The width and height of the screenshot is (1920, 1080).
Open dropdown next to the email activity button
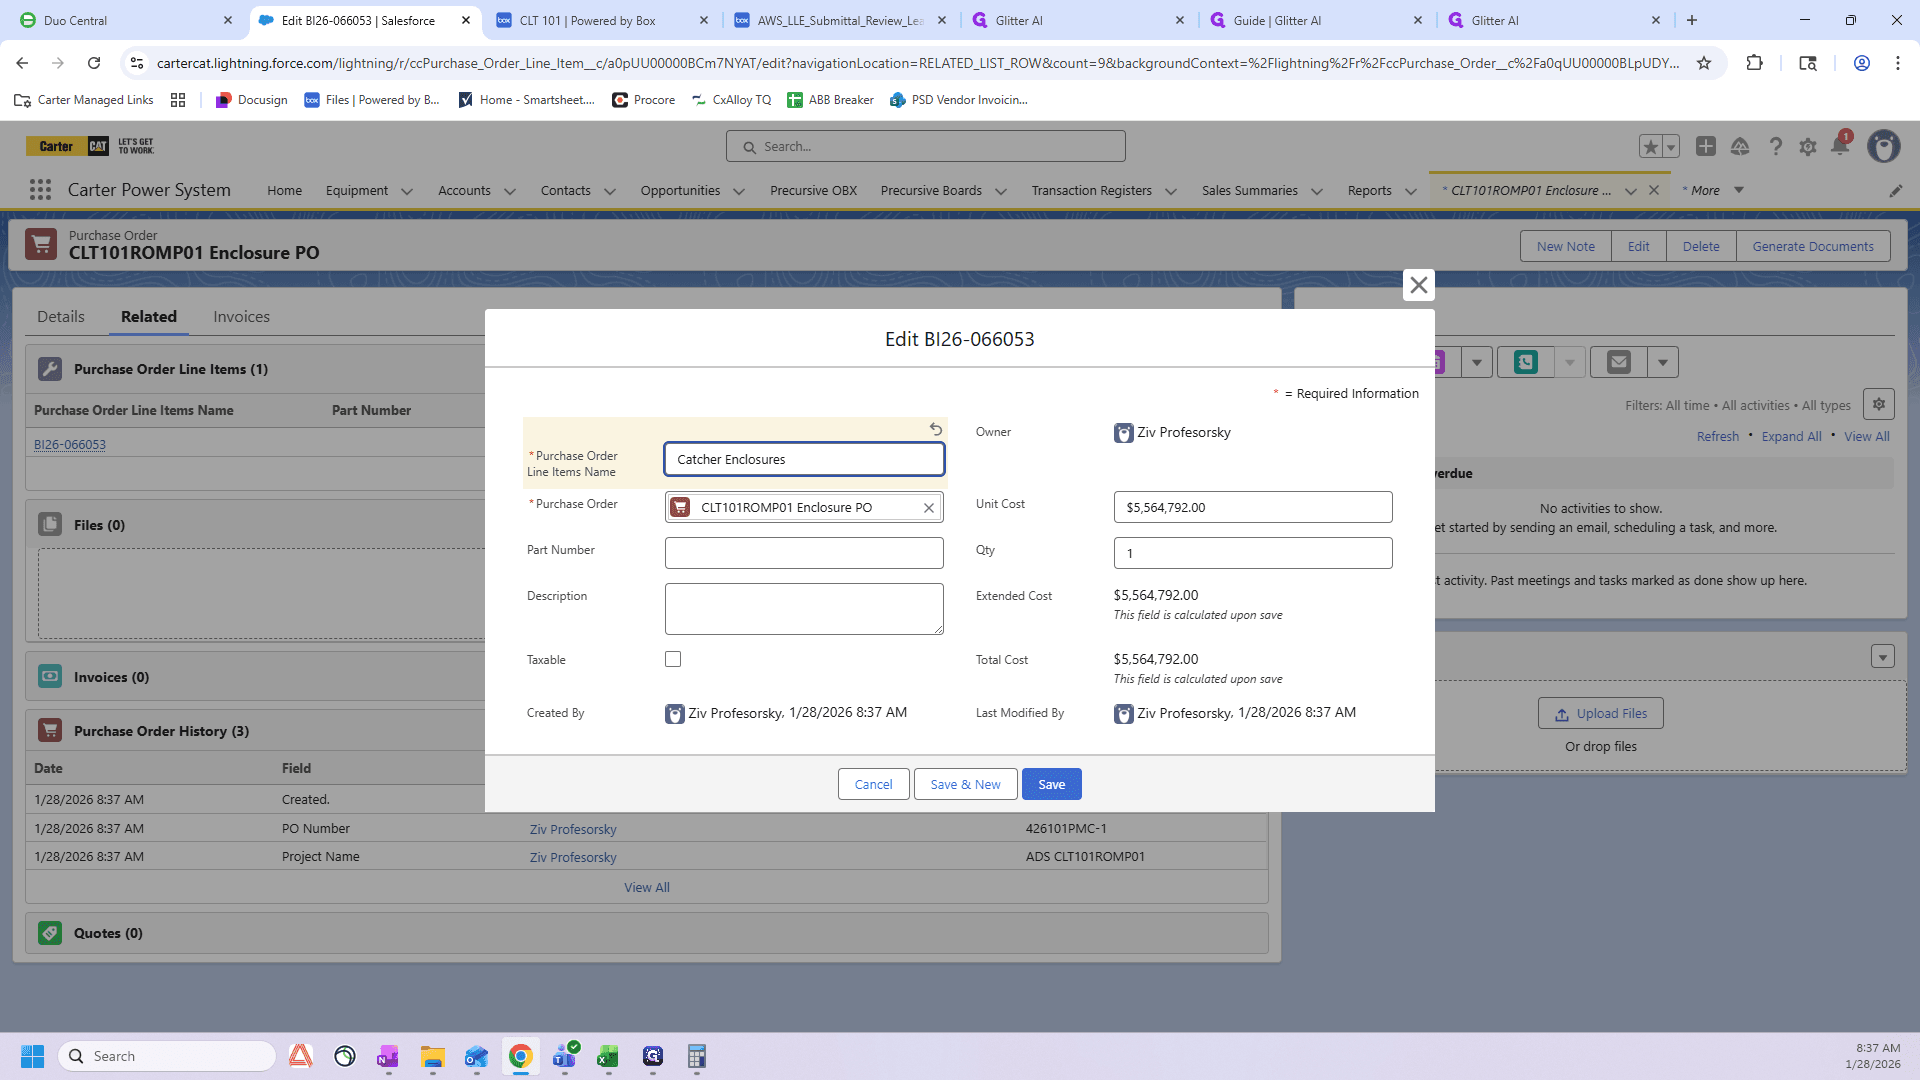click(x=1663, y=362)
